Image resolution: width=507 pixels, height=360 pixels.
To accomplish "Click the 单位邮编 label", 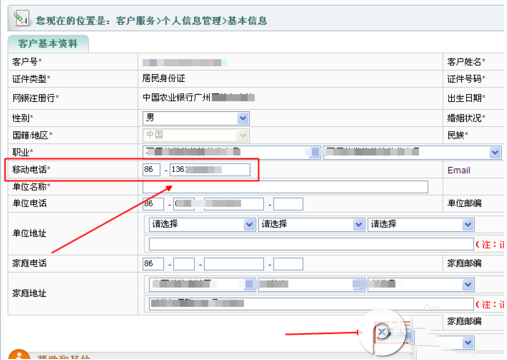I will [464, 203].
